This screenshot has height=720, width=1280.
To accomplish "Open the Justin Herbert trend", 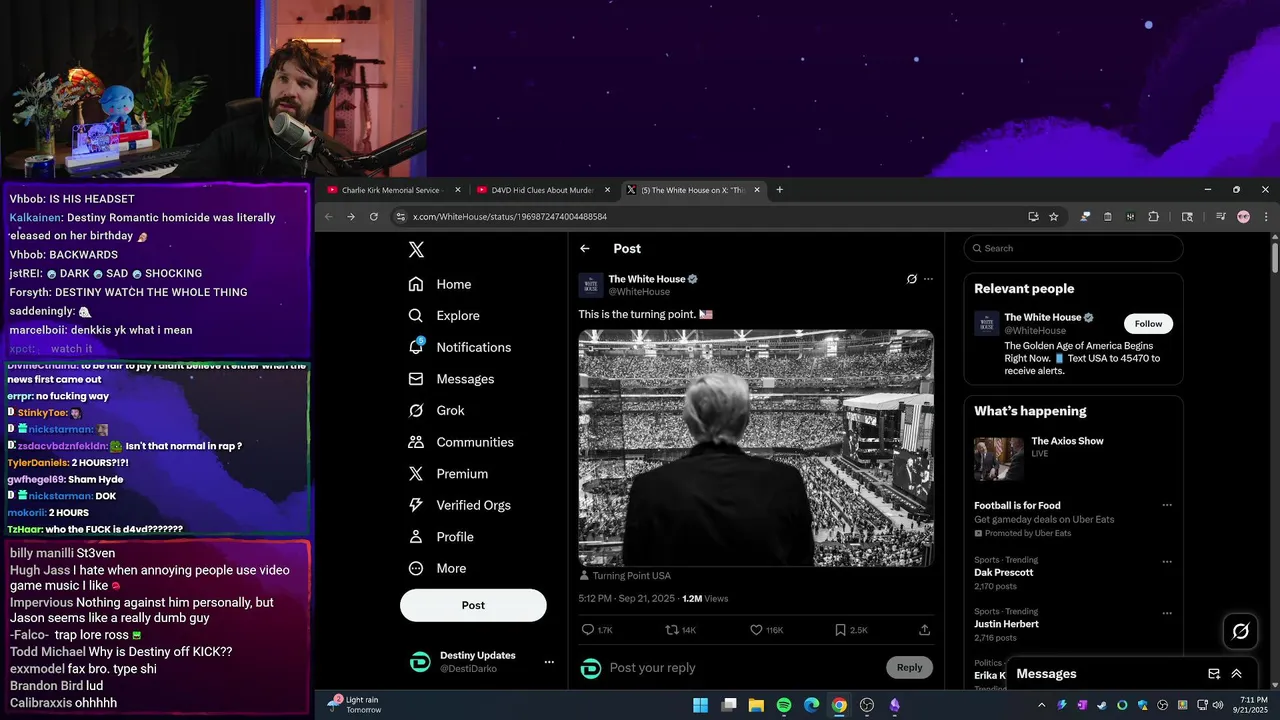I will point(1006,624).
